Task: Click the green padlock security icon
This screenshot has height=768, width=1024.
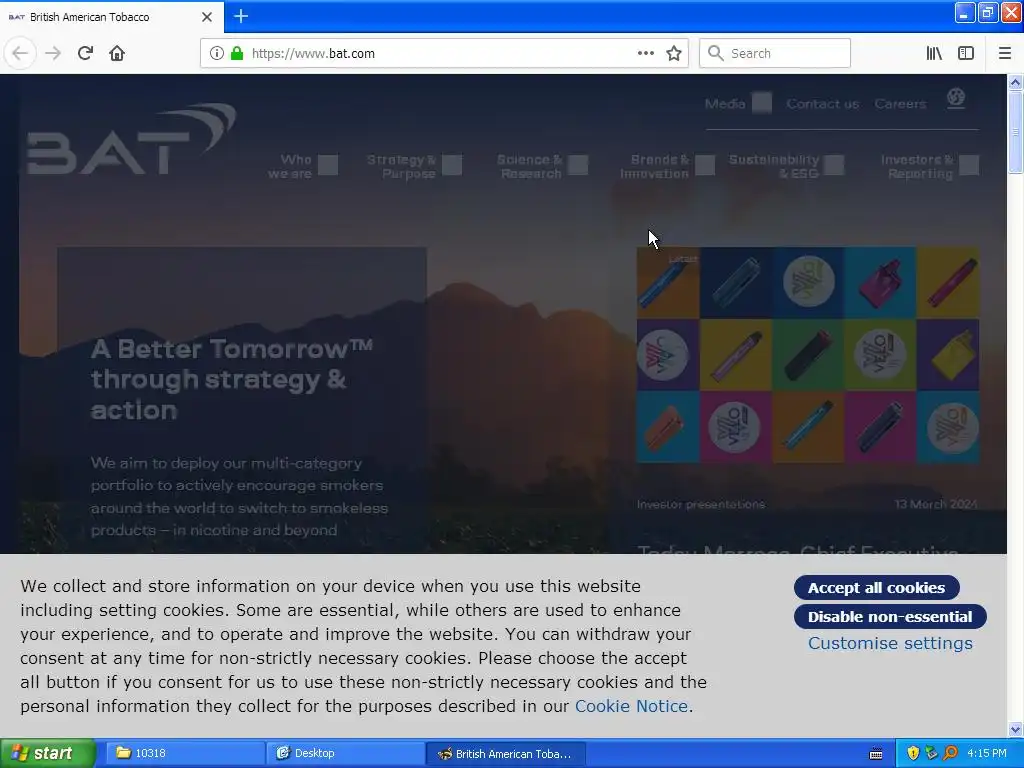Action: click(237, 54)
